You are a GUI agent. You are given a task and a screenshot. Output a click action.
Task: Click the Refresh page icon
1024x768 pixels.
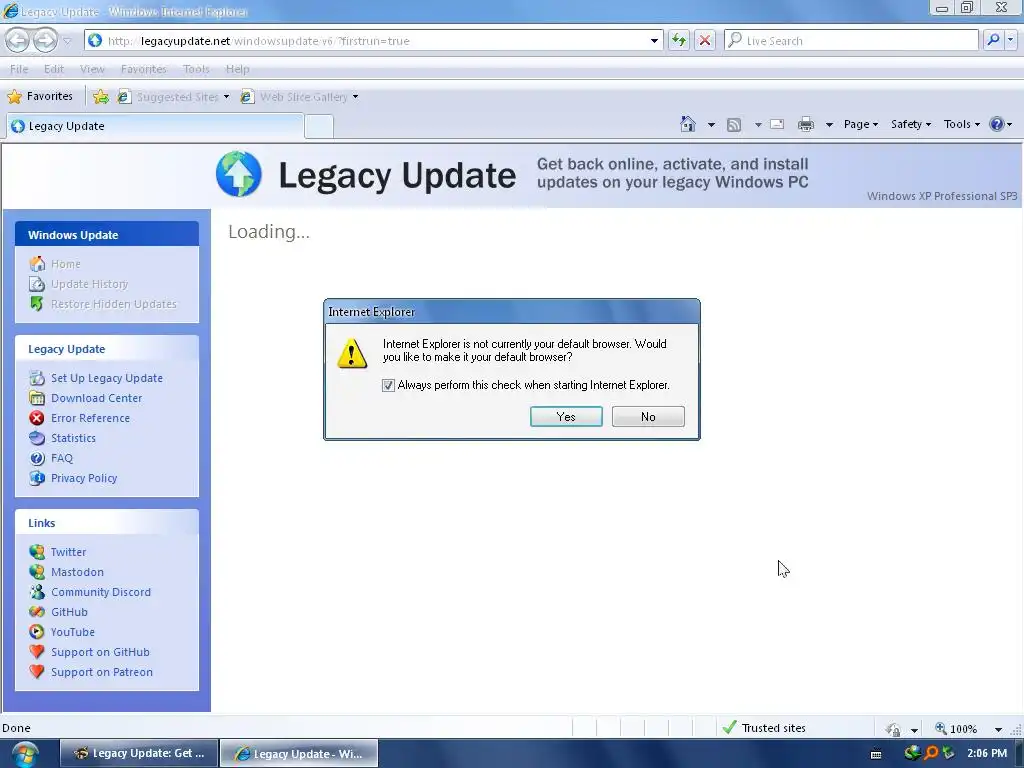tap(679, 40)
